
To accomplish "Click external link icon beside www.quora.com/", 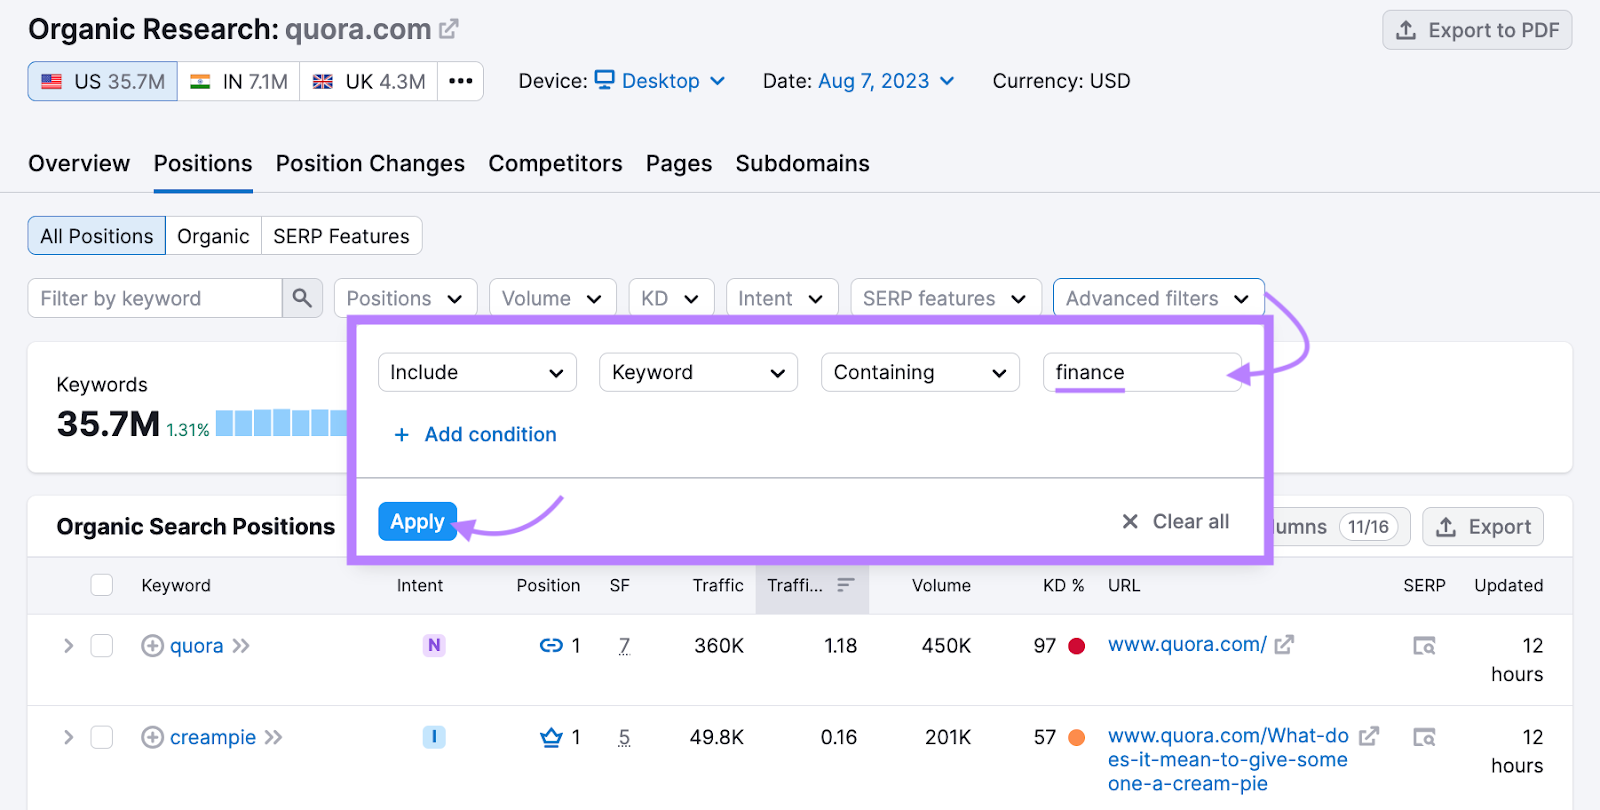I will tap(1284, 645).
